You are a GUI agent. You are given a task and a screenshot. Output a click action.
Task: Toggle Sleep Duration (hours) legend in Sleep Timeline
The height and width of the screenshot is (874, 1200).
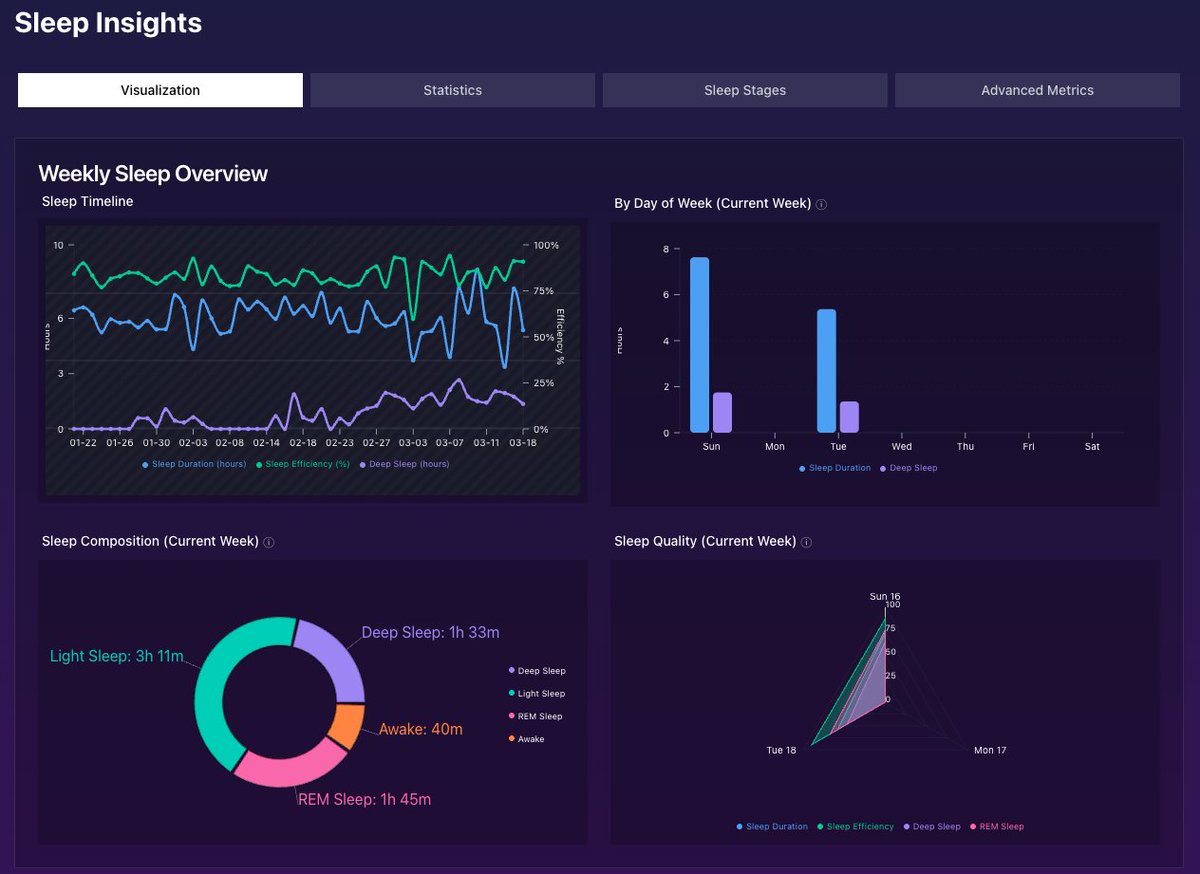tap(194, 464)
